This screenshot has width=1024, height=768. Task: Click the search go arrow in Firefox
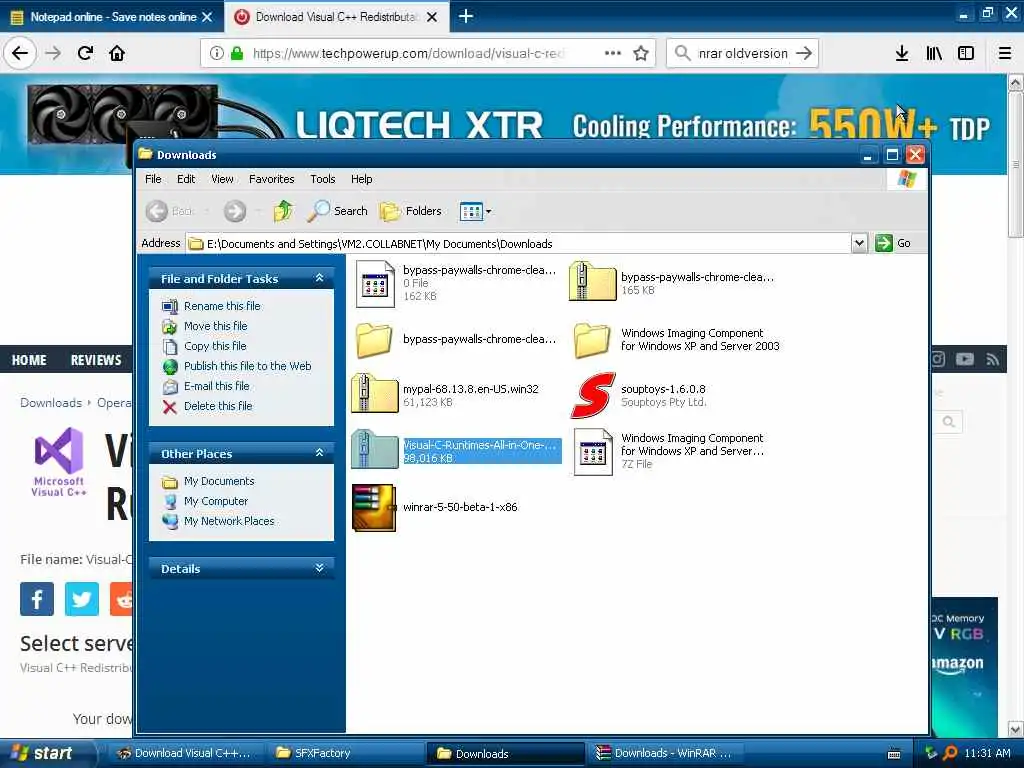pos(805,53)
